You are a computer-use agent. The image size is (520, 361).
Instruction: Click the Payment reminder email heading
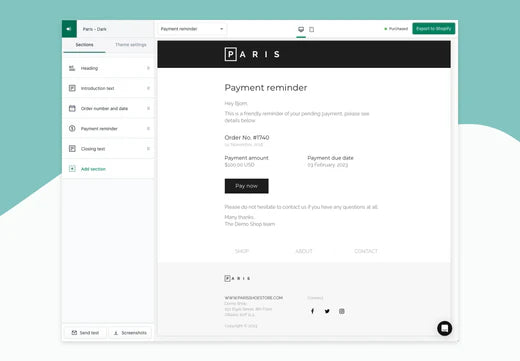click(x=266, y=88)
